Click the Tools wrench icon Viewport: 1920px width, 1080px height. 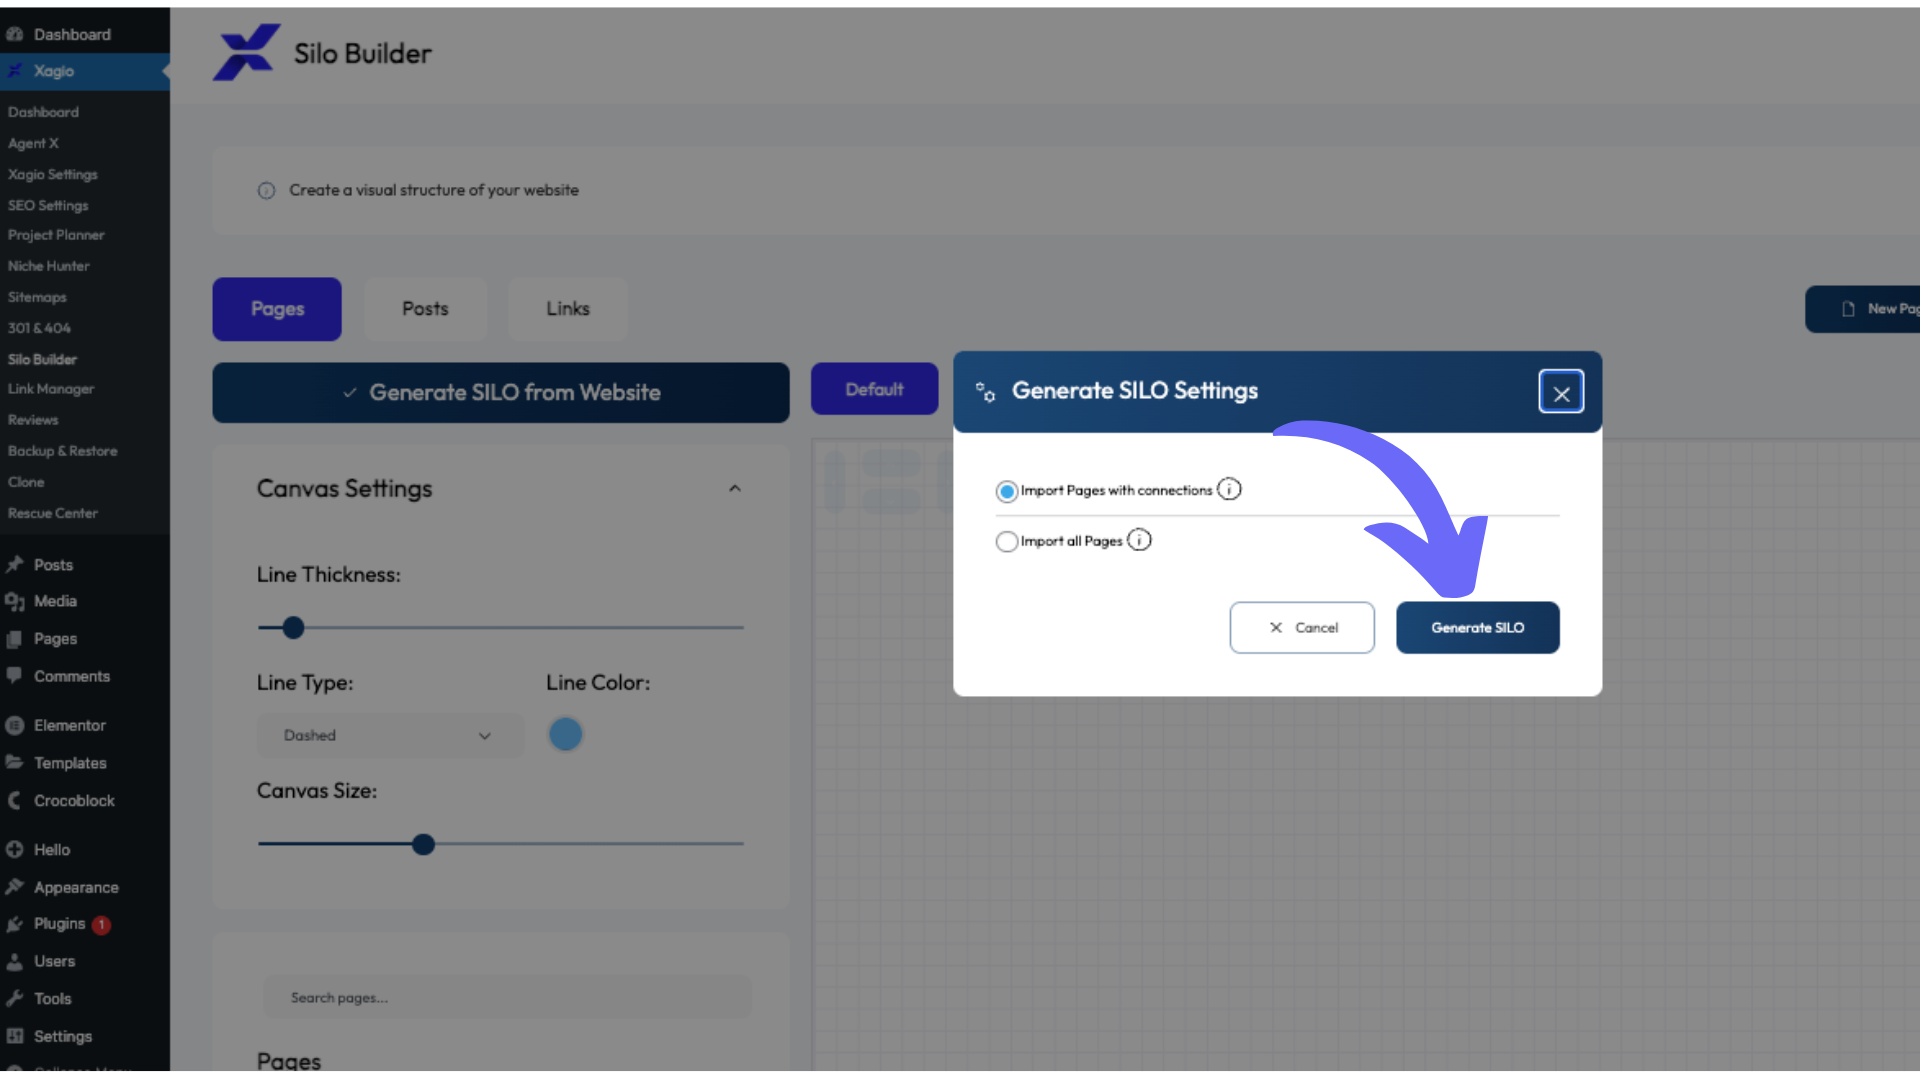coord(15,999)
